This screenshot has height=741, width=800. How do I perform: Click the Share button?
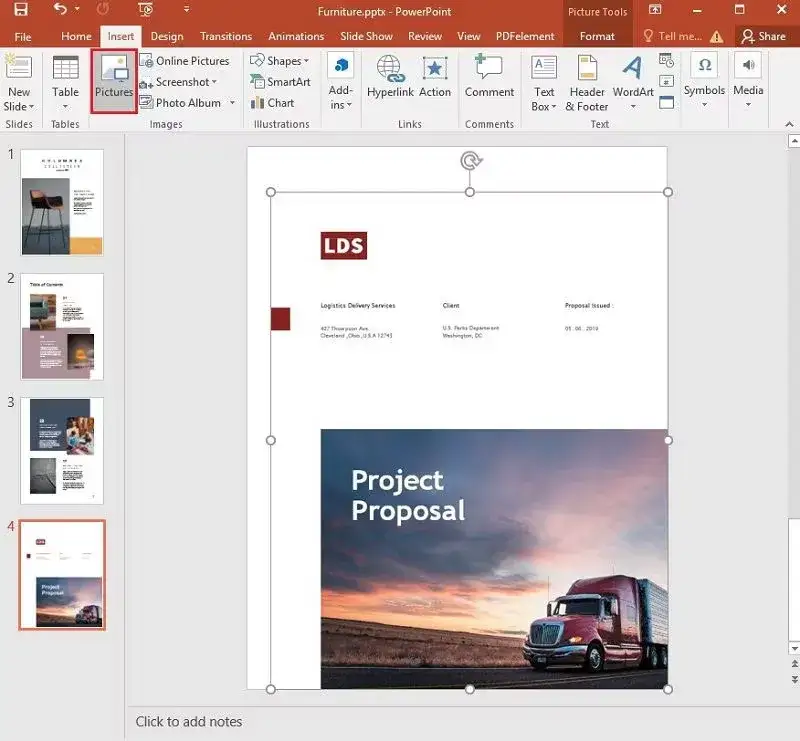[764, 36]
